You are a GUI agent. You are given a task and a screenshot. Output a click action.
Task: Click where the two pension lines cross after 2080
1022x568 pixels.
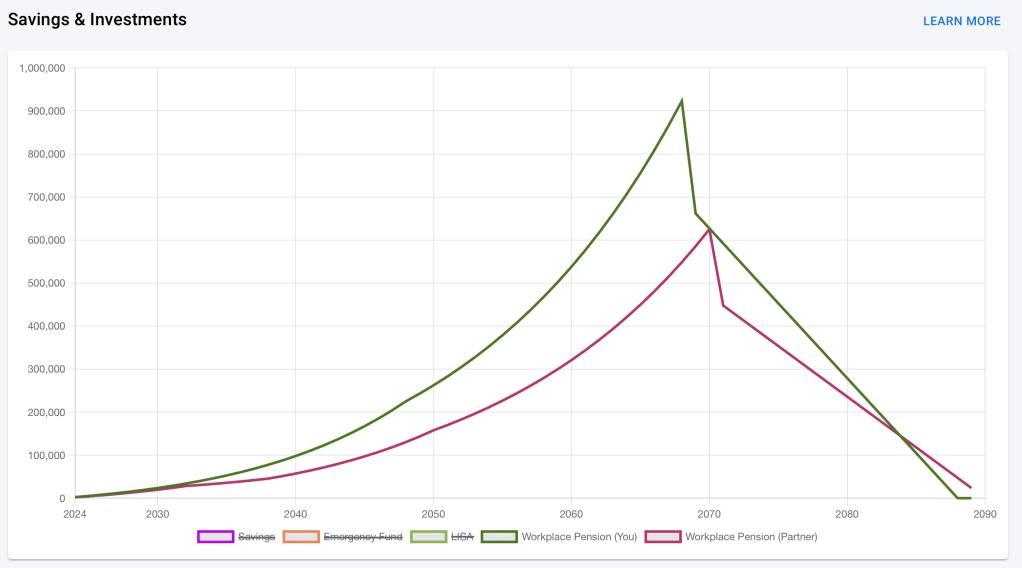click(x=901, y=436)
